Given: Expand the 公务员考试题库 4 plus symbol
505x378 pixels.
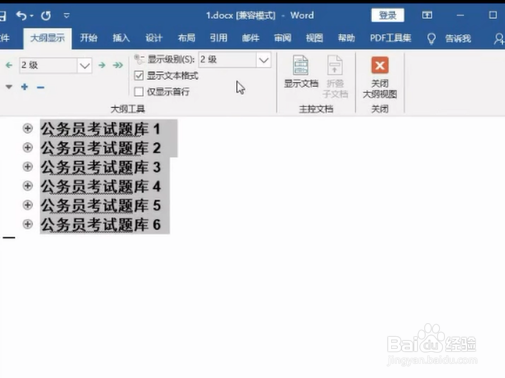Looking at the screenshot, I should coord(28,186).
